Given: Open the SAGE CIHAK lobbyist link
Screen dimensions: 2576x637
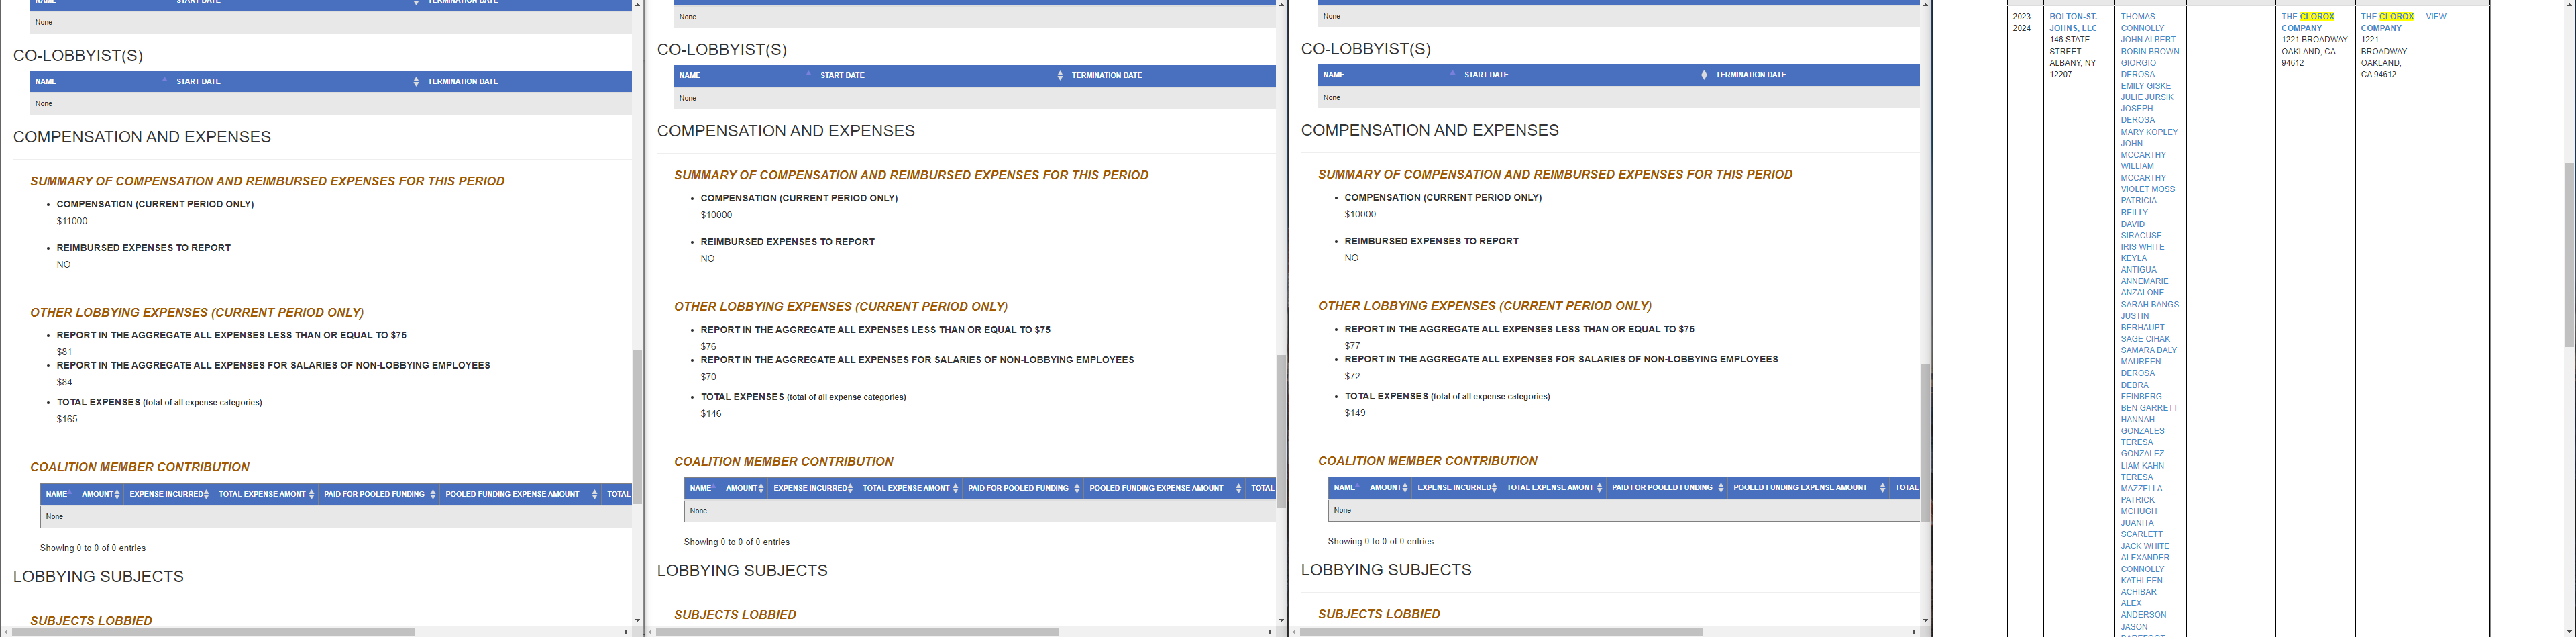Looking at the screenshot, I should point(2145,339).
